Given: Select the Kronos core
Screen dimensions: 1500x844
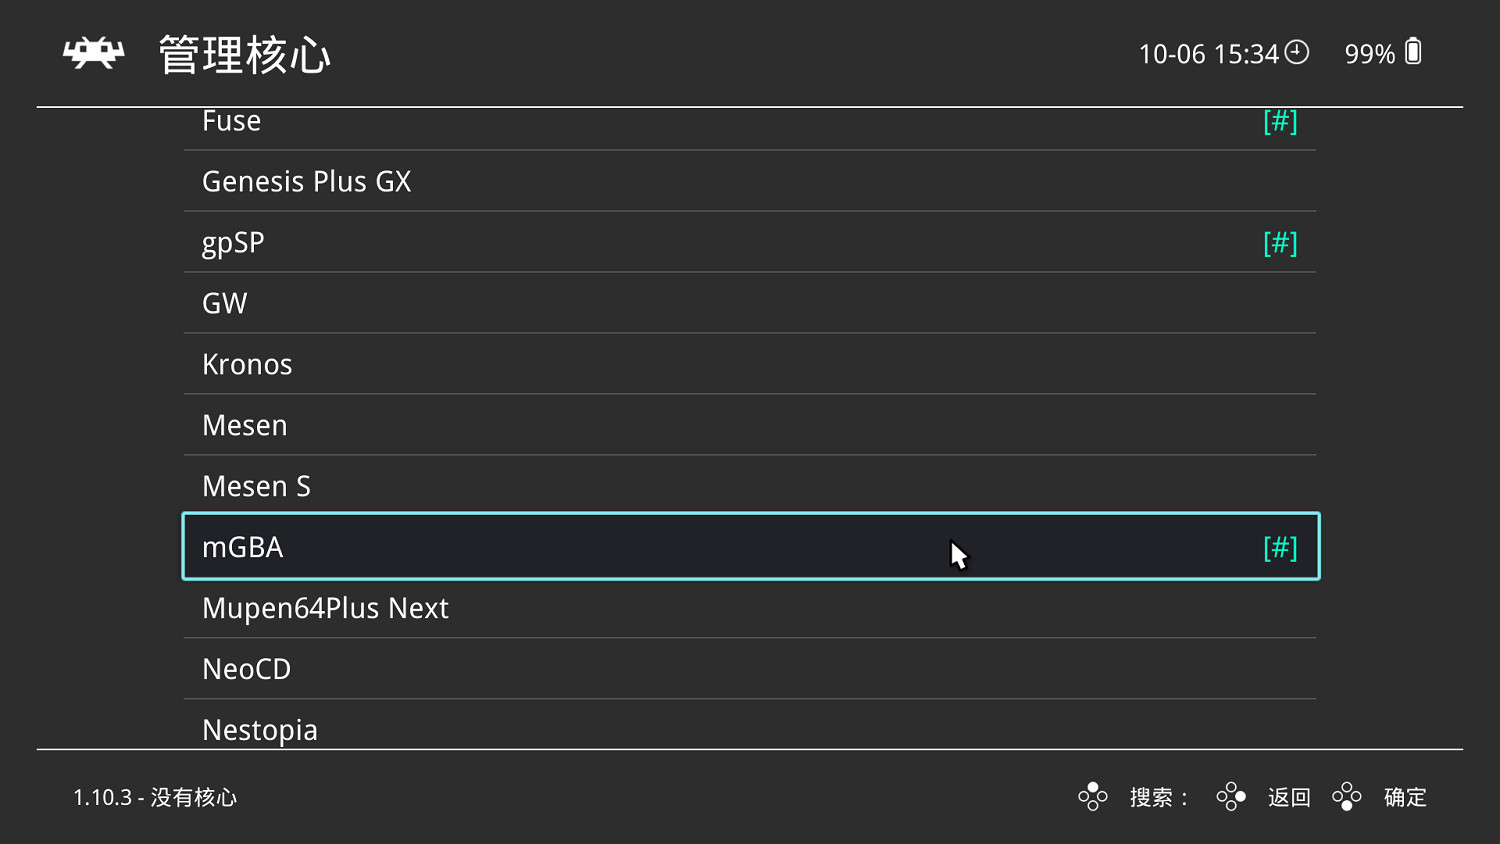Looking at the screenshot, I should (x=247, y=365).
